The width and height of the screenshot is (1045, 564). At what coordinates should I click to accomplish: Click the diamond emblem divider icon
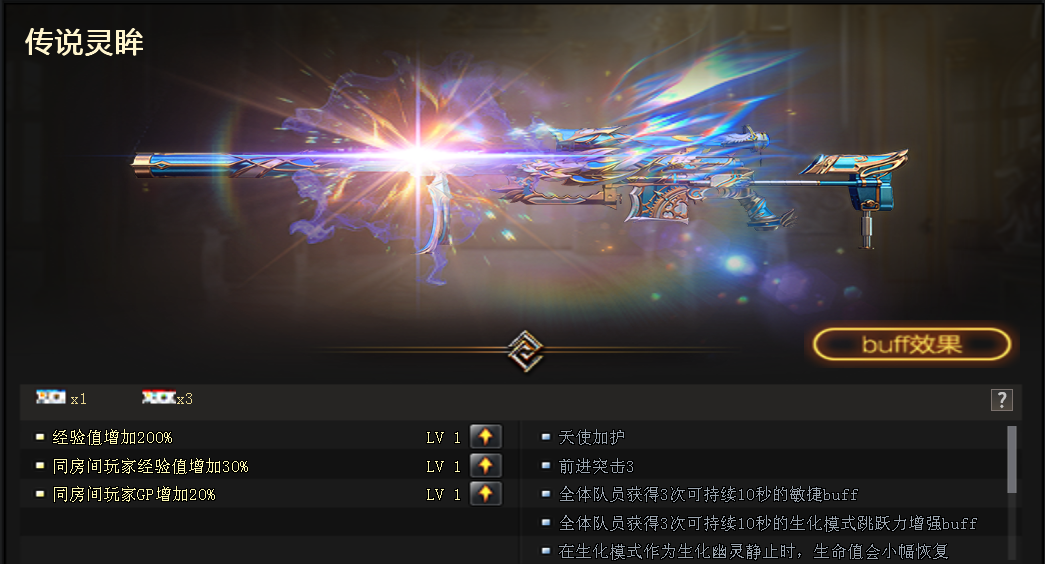point(525,350)
